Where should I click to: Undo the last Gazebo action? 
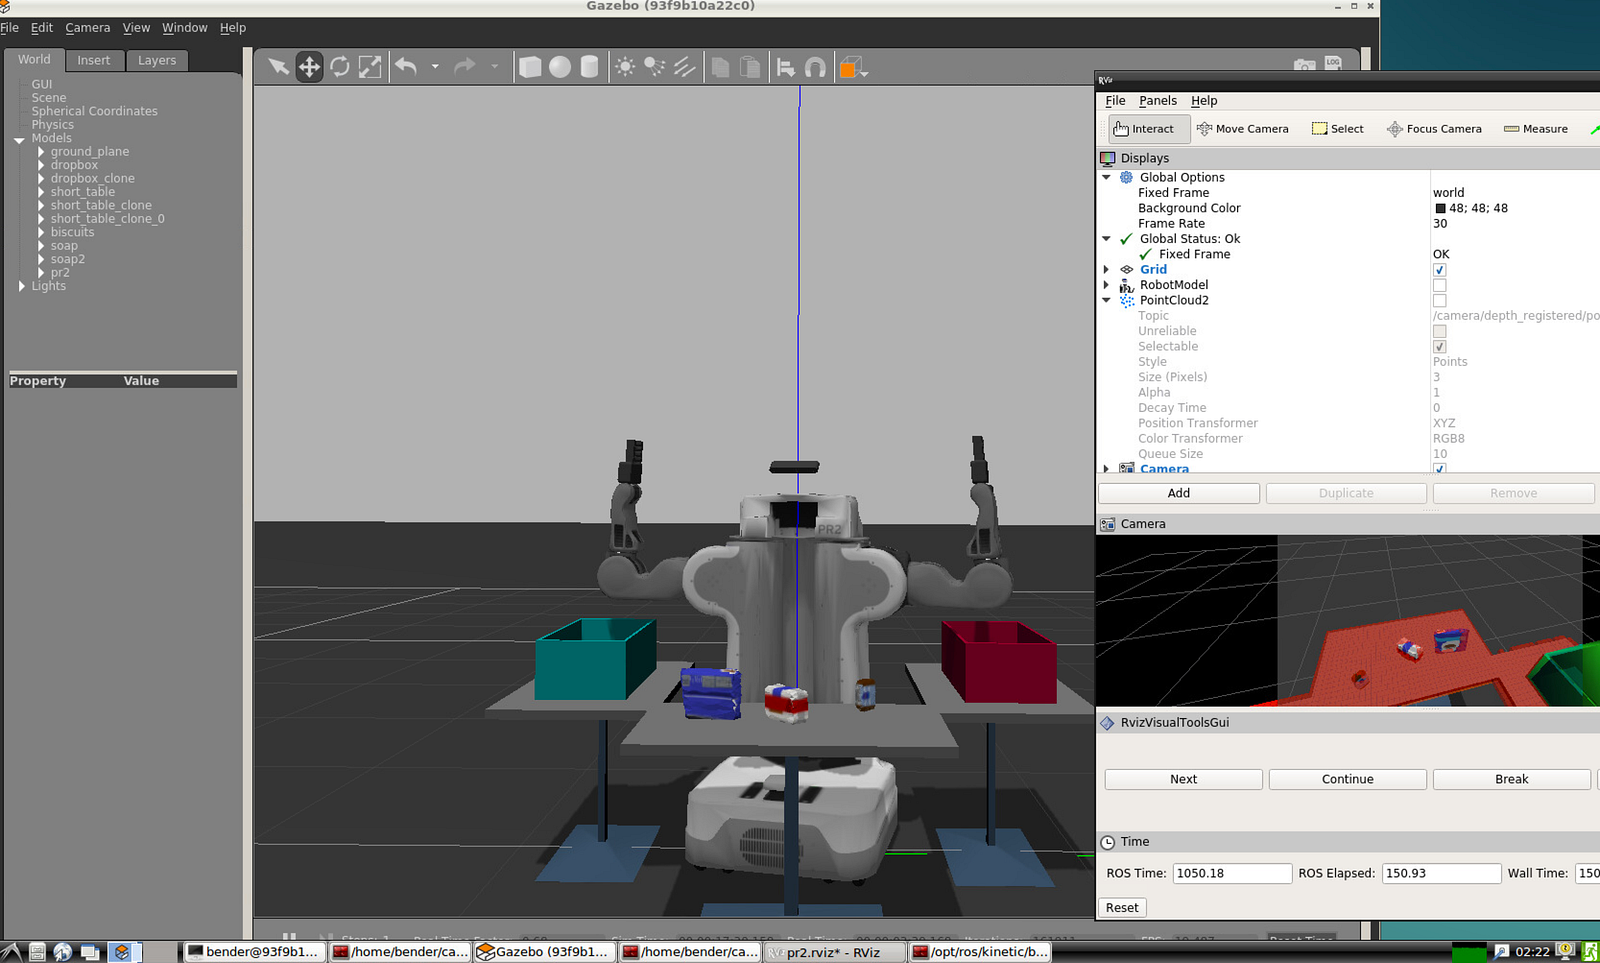pos(406,67)
